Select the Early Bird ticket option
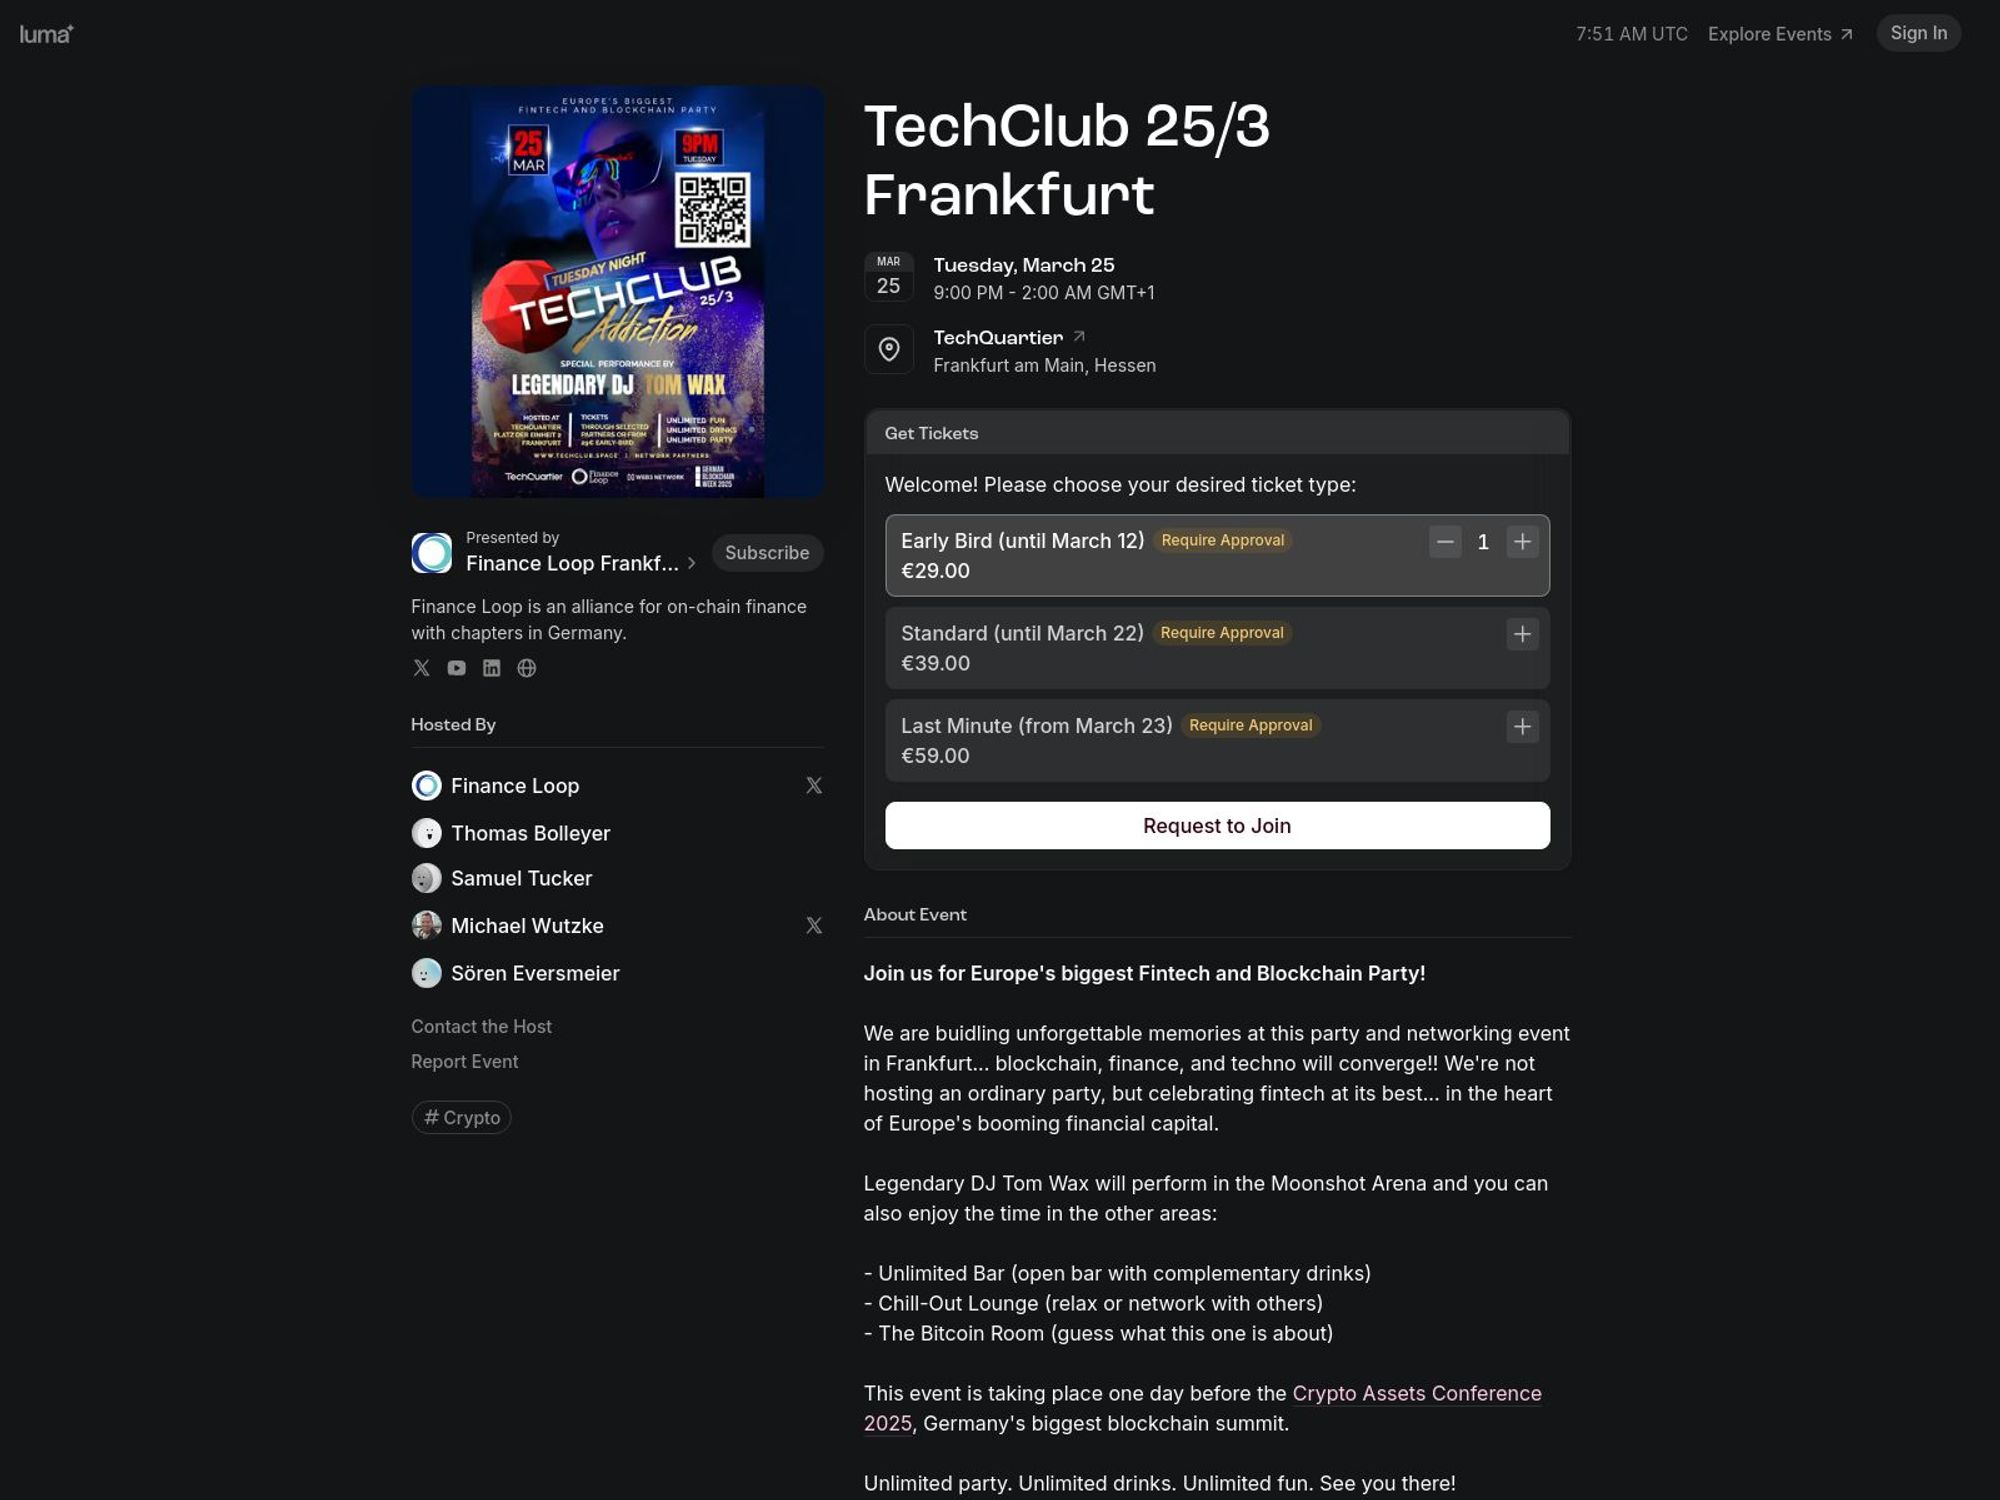The image size is (2000, 1500). click(x=1217, y=555)
